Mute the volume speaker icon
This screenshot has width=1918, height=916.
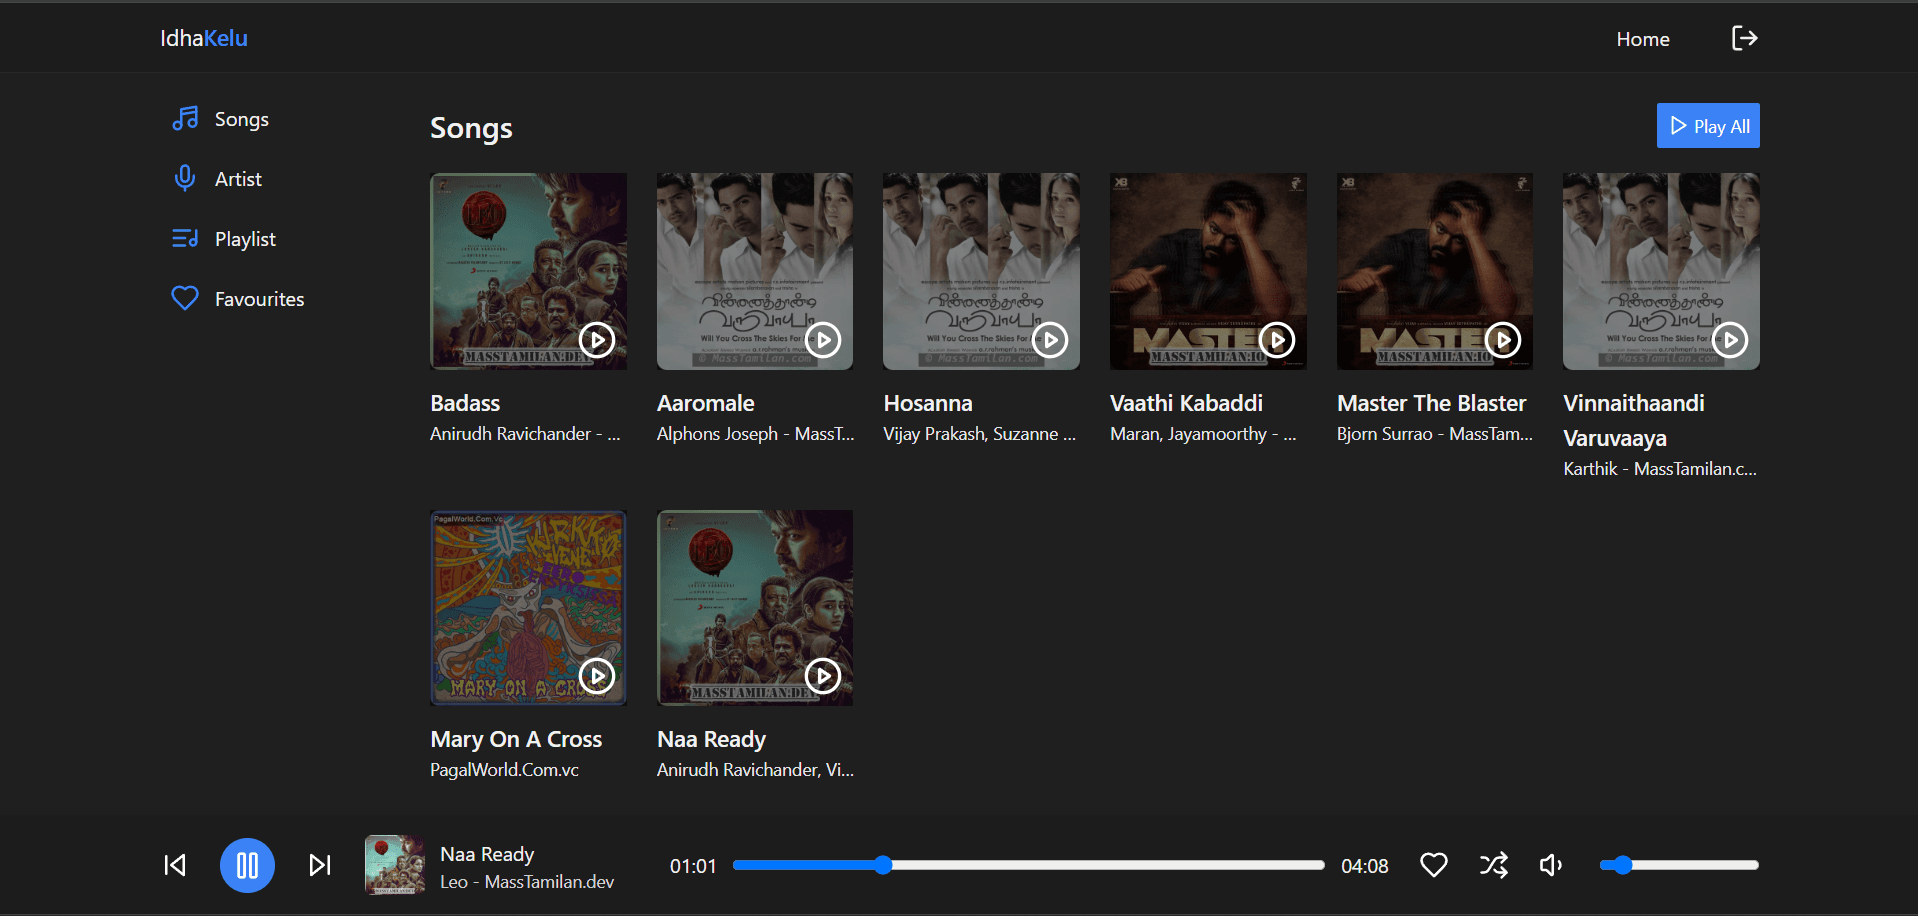tap(1549, 864)
